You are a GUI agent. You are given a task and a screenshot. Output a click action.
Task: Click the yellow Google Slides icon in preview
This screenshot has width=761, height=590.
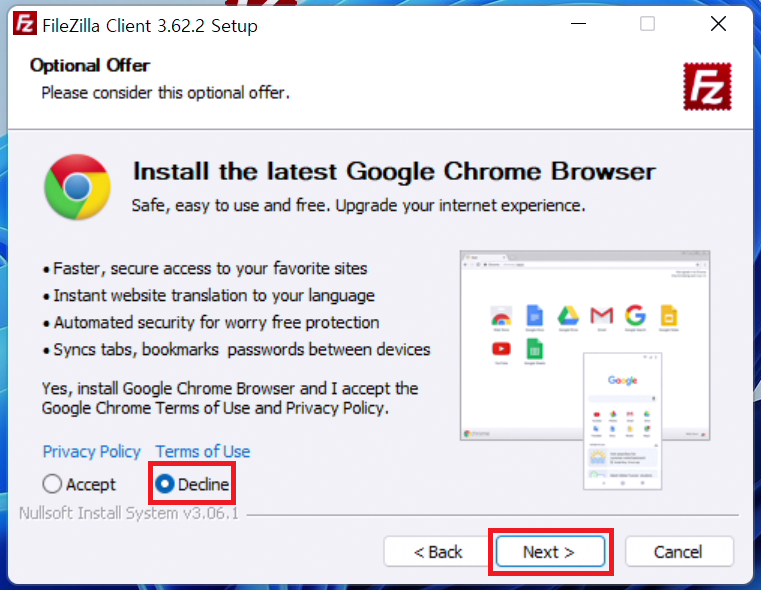tap(668, 315)
